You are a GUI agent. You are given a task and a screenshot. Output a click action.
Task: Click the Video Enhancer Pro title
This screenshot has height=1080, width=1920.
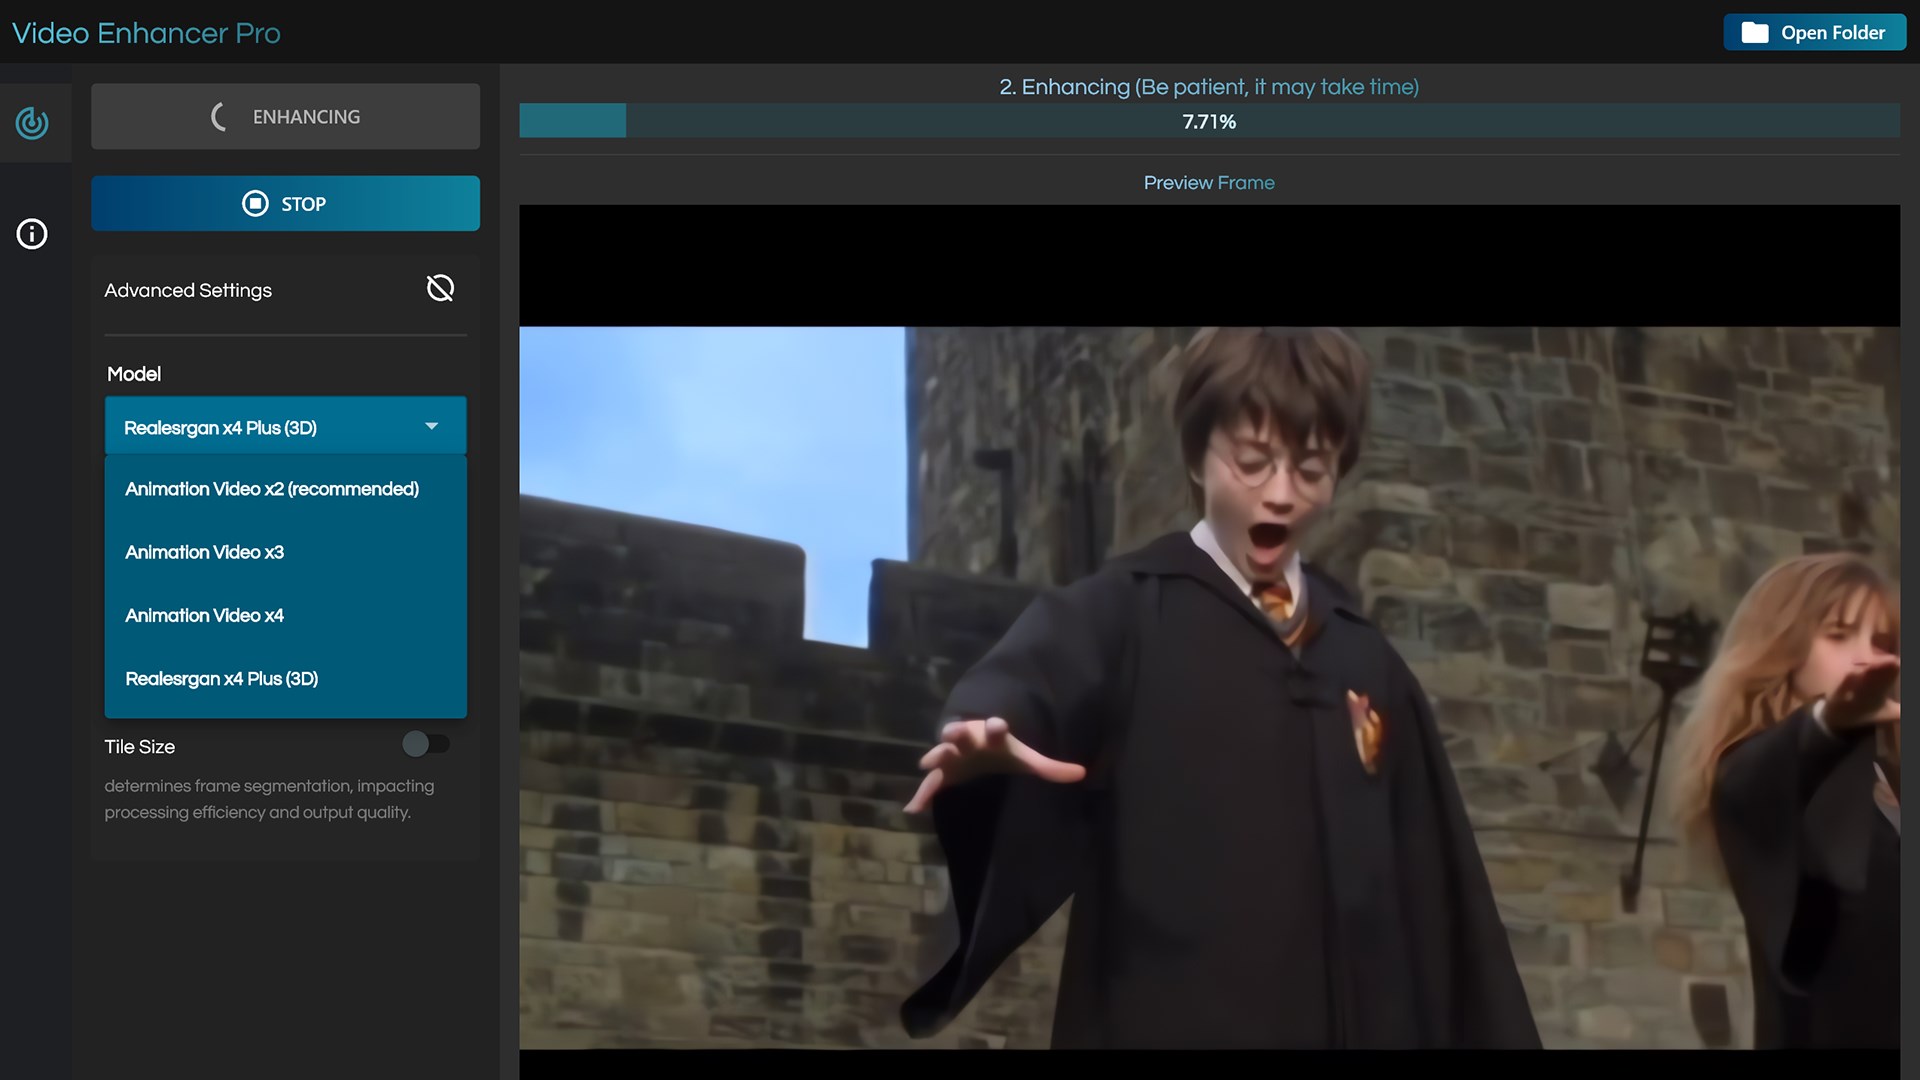146,33
